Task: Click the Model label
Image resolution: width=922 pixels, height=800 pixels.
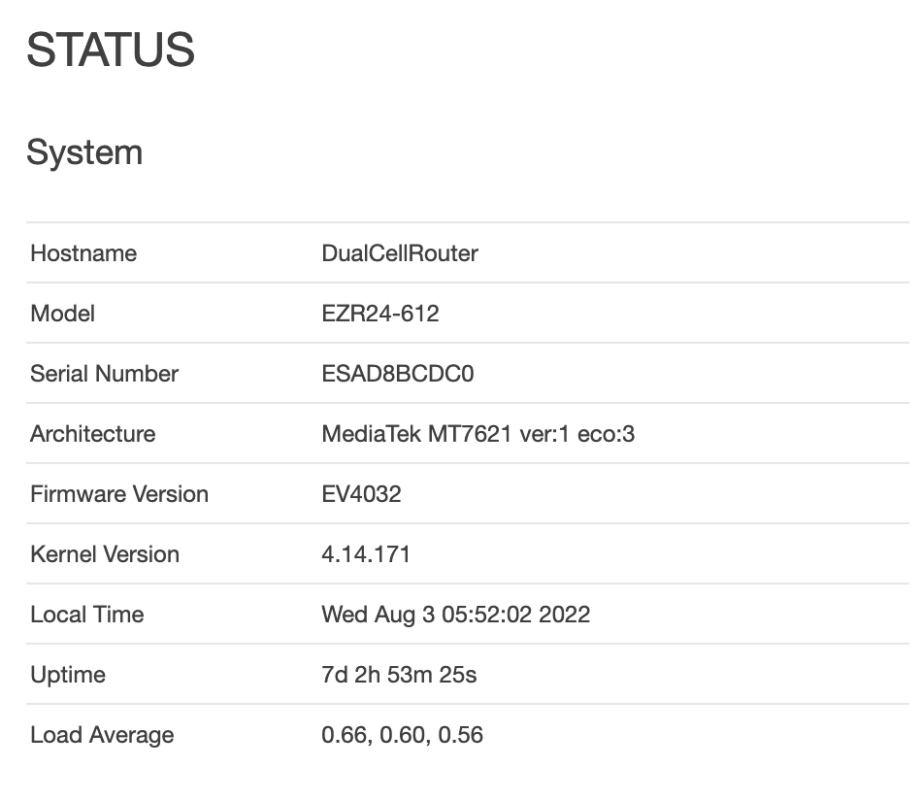Action: pyautogui.click(x=62, y=313)
